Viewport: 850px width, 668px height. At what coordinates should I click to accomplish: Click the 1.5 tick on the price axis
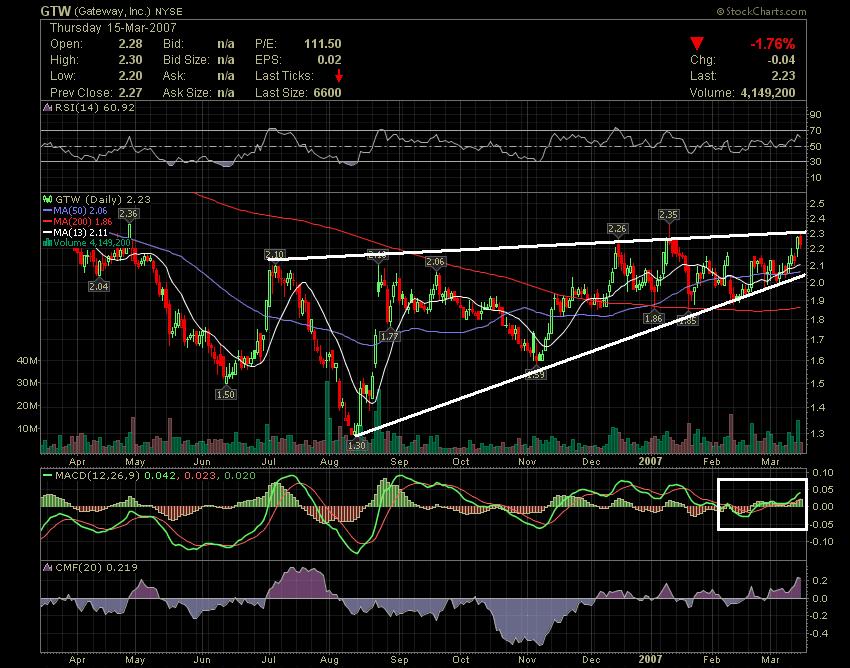click(x=817, y=383)
